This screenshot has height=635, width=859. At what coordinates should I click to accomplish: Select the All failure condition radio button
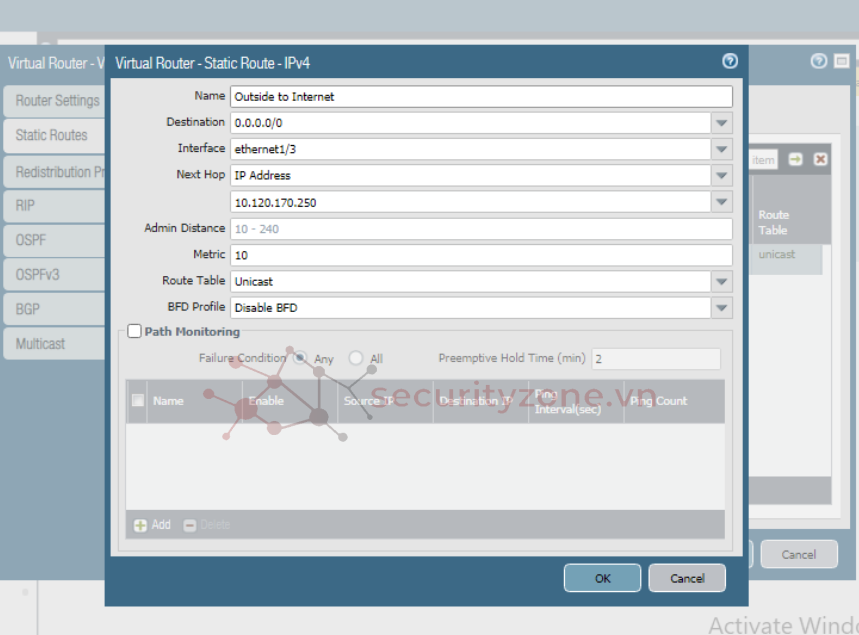(x=356, y=358)
